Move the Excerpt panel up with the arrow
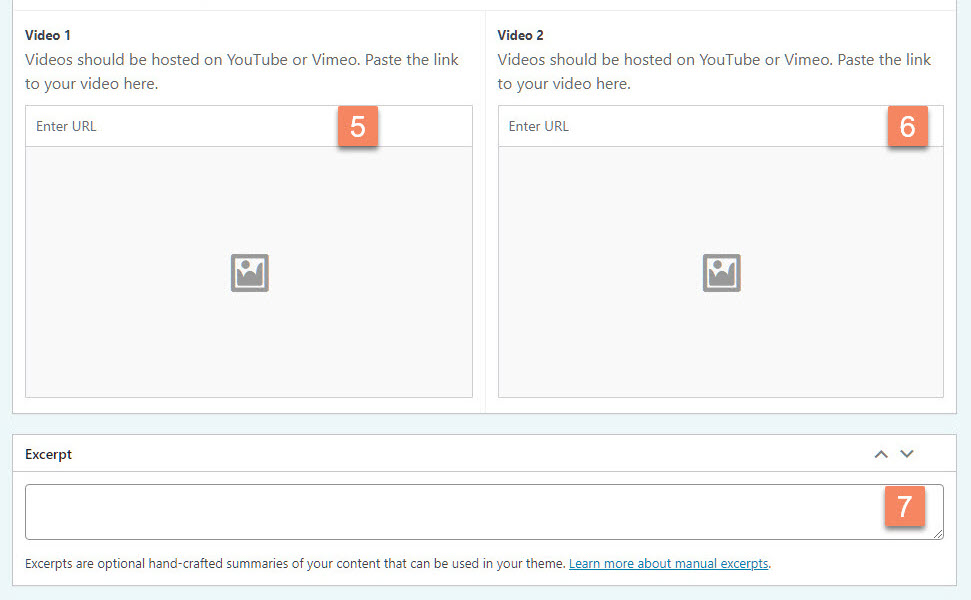The image size is (971, 600). [x=881, y=454]
